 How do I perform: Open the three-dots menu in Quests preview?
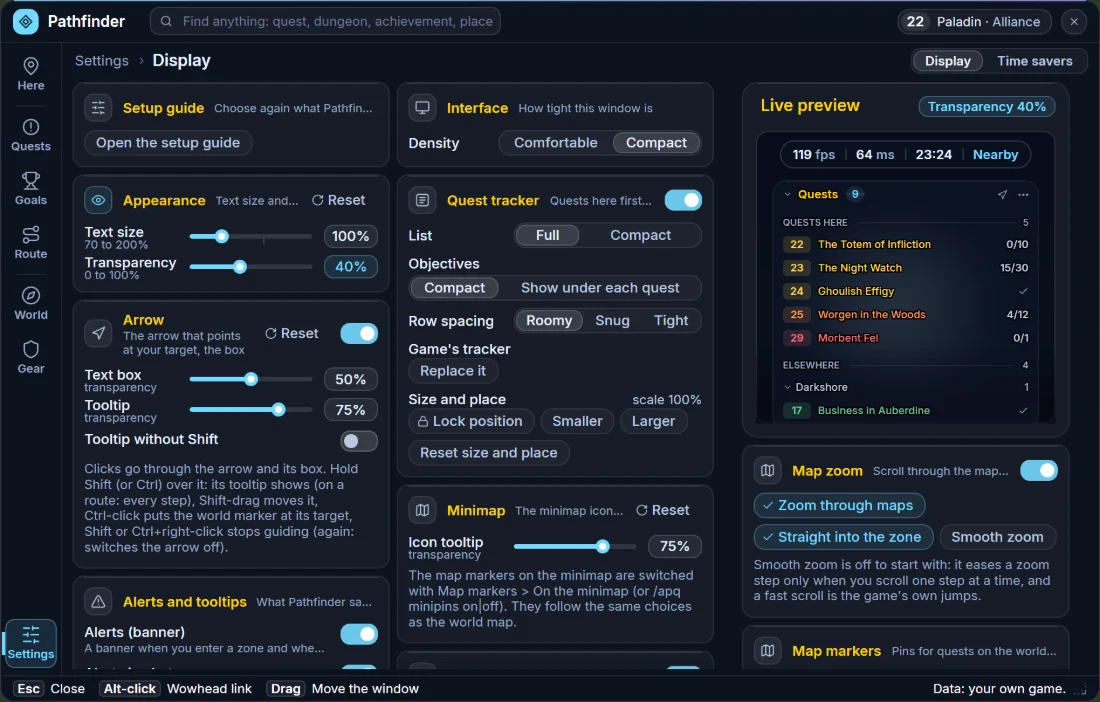coord(1024,194)
